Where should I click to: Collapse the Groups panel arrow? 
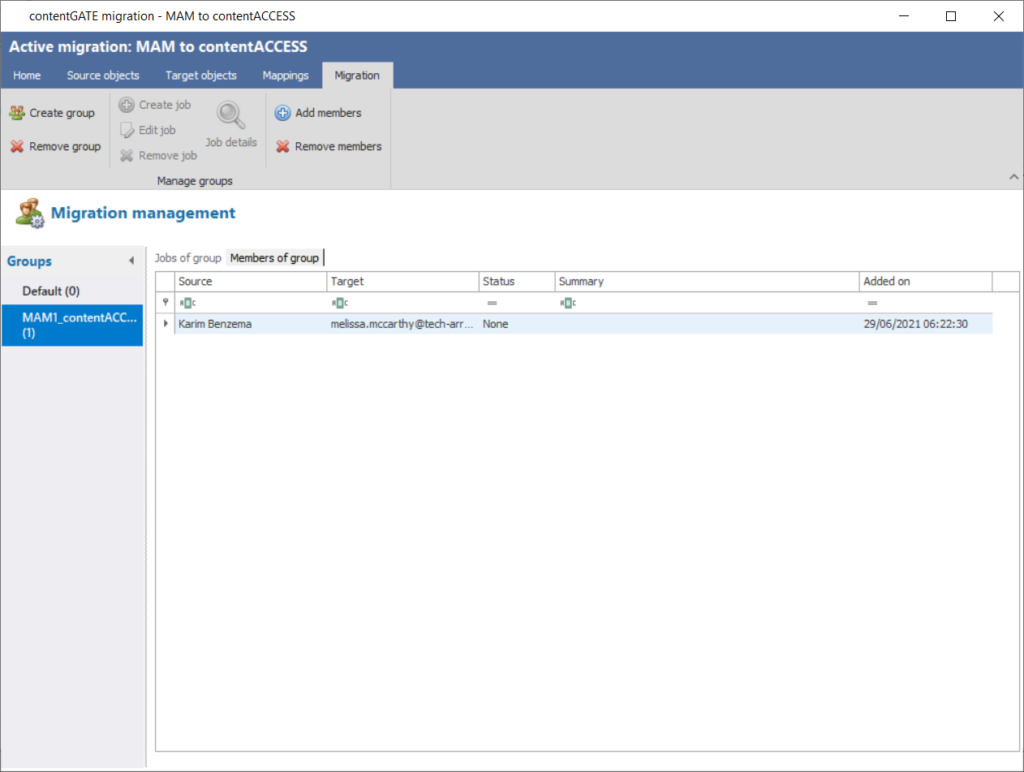point(131,262)
